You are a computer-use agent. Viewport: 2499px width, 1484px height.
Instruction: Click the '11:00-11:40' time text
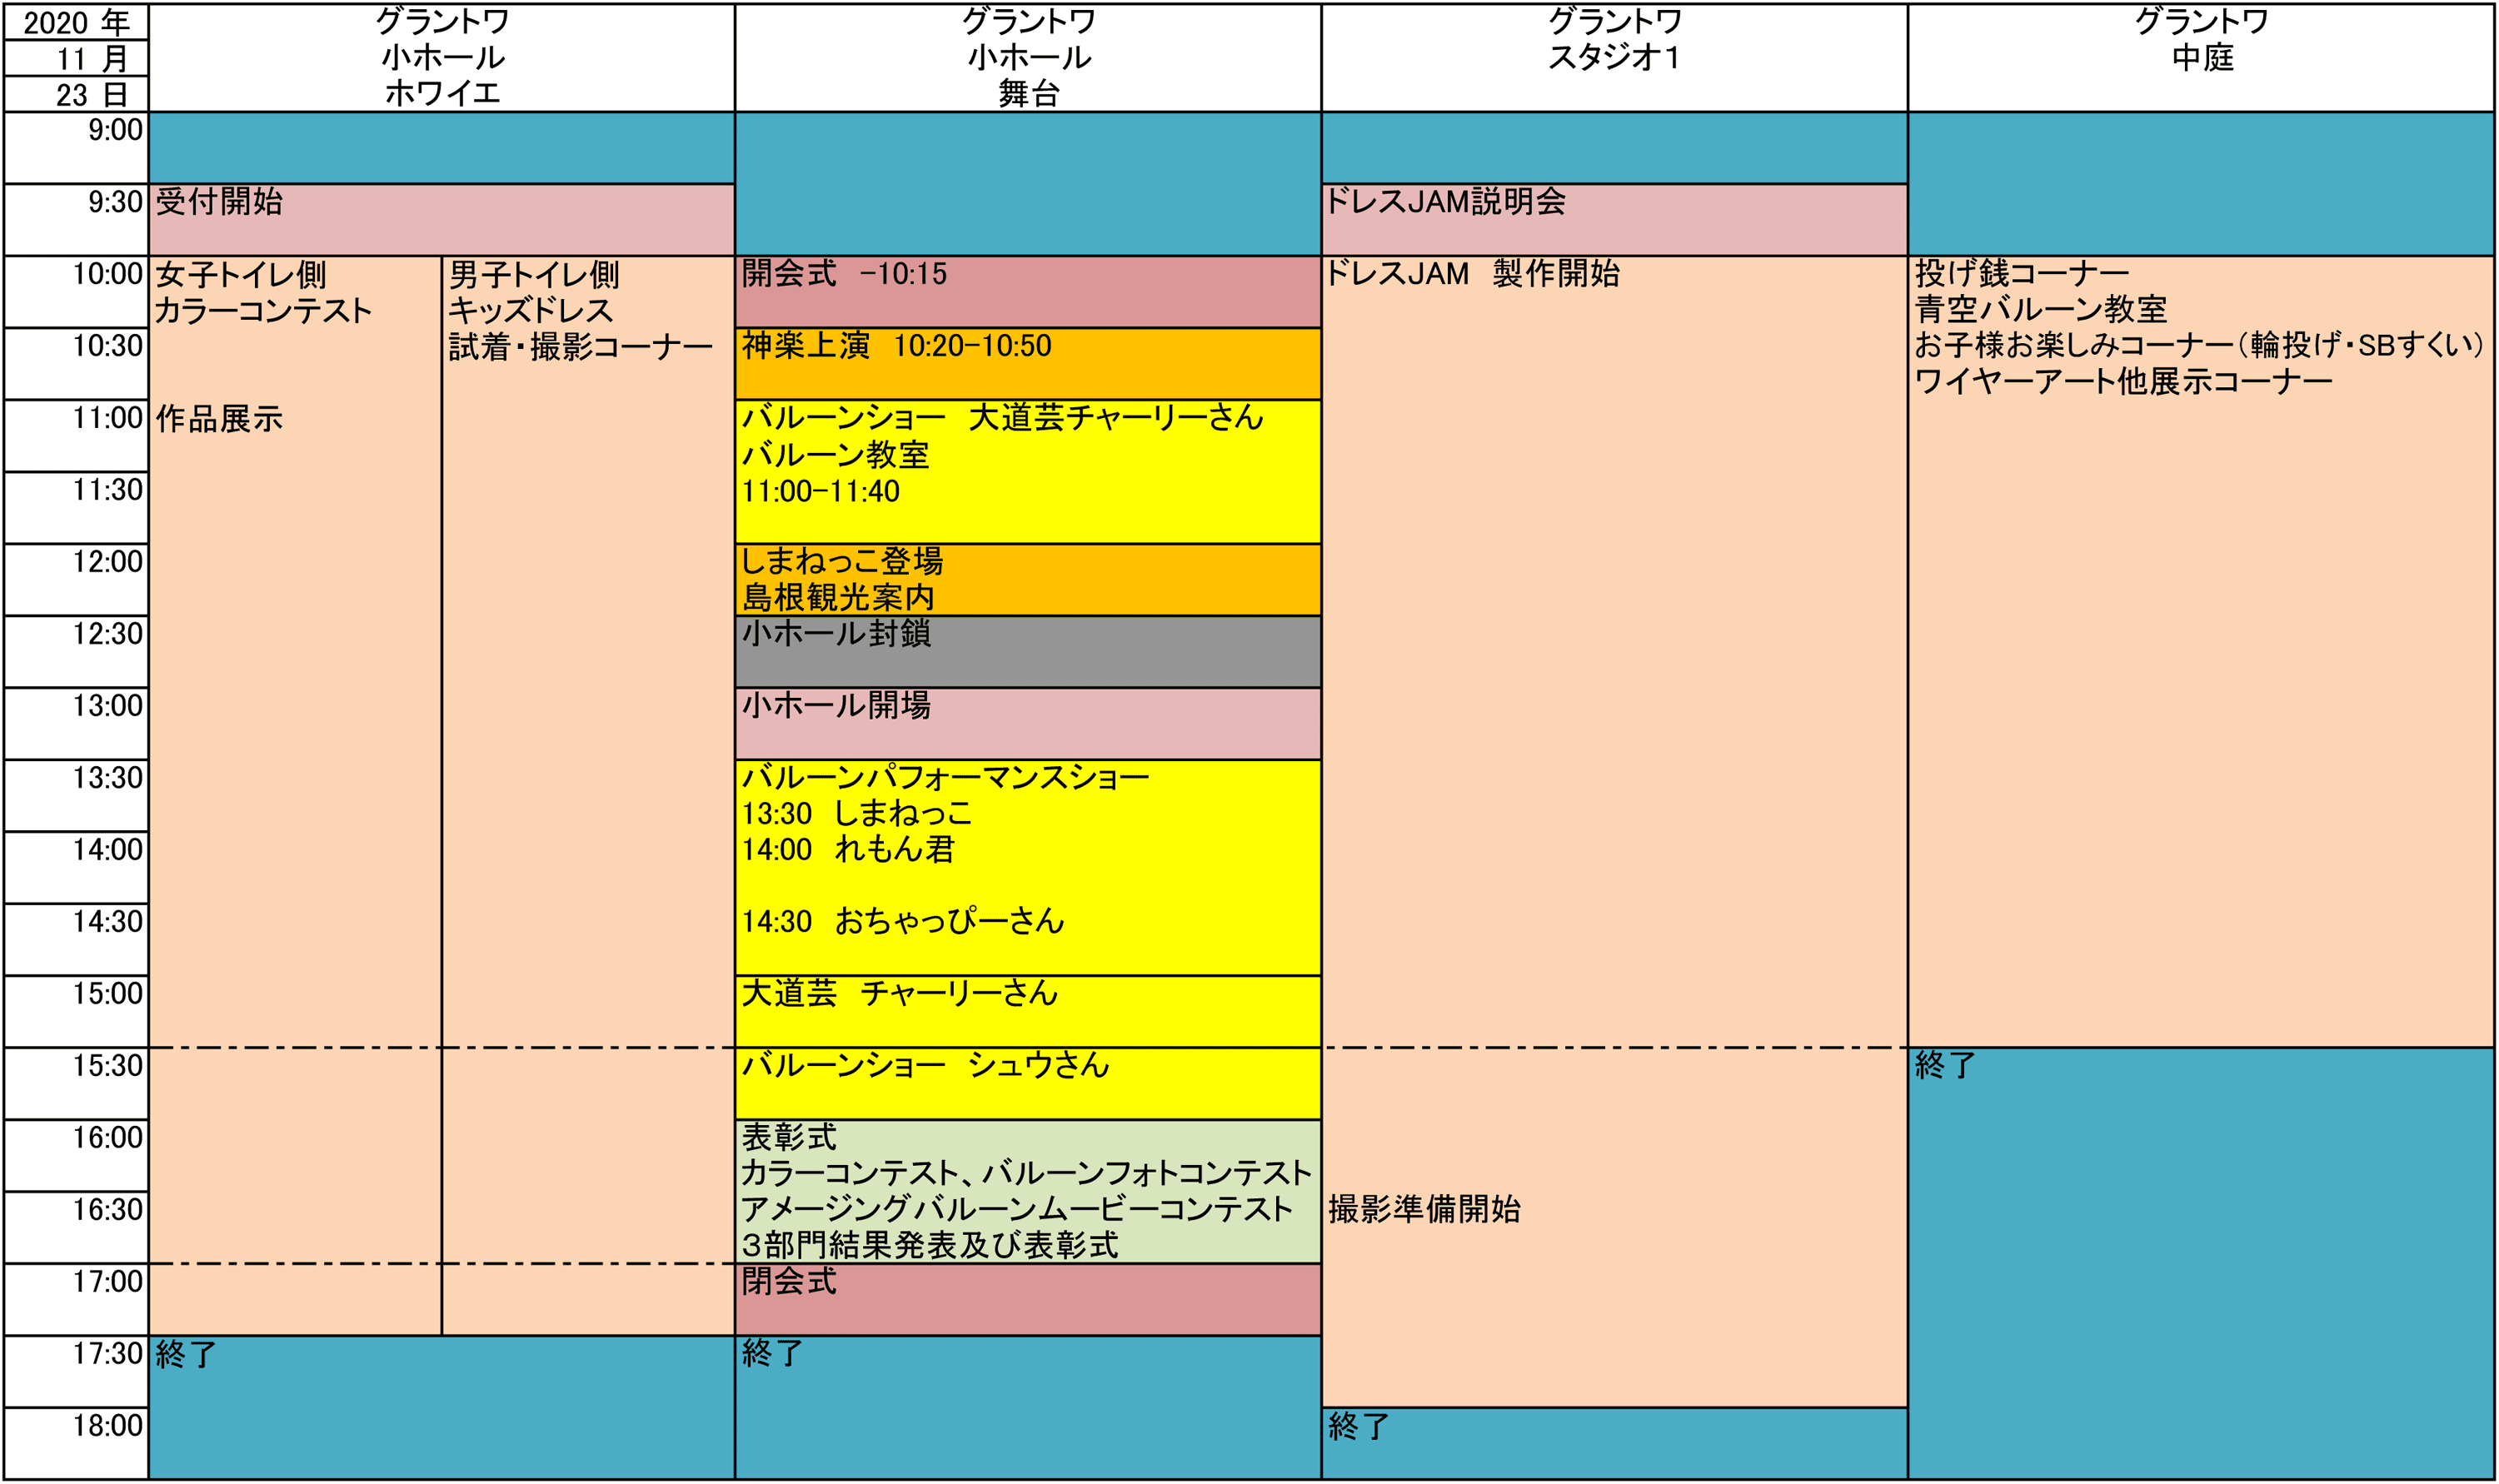click(x=821, y=491)
